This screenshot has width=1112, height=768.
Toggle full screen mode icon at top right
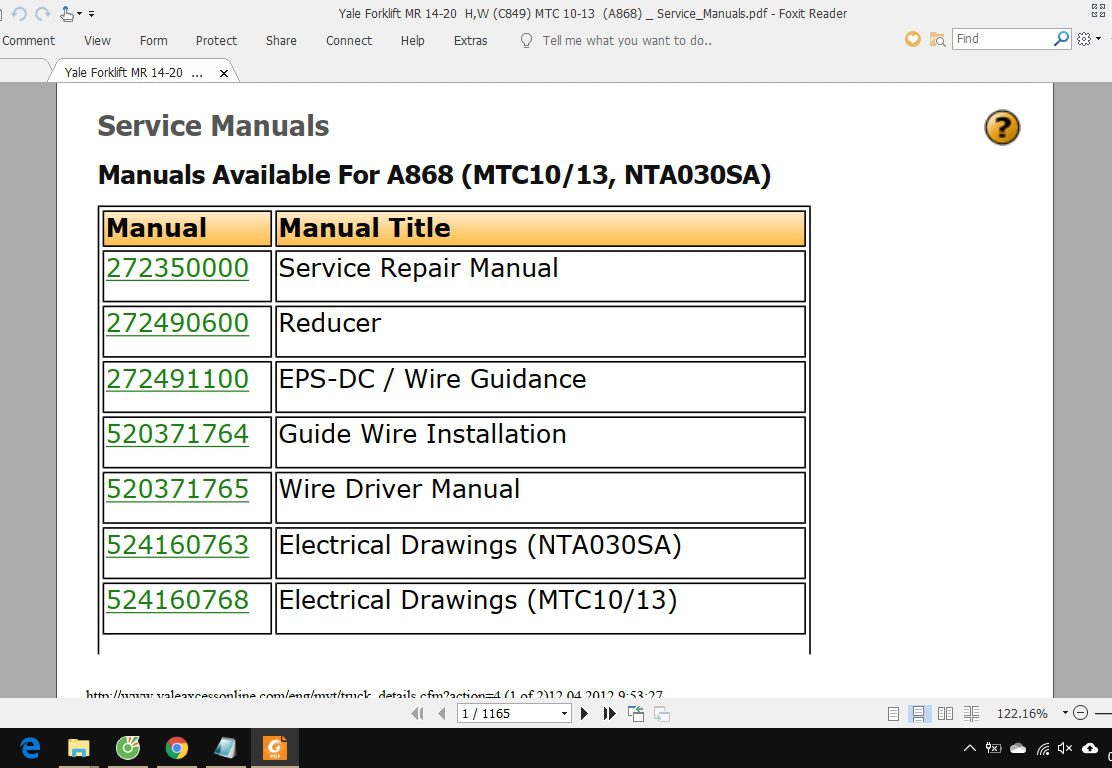1098,11
